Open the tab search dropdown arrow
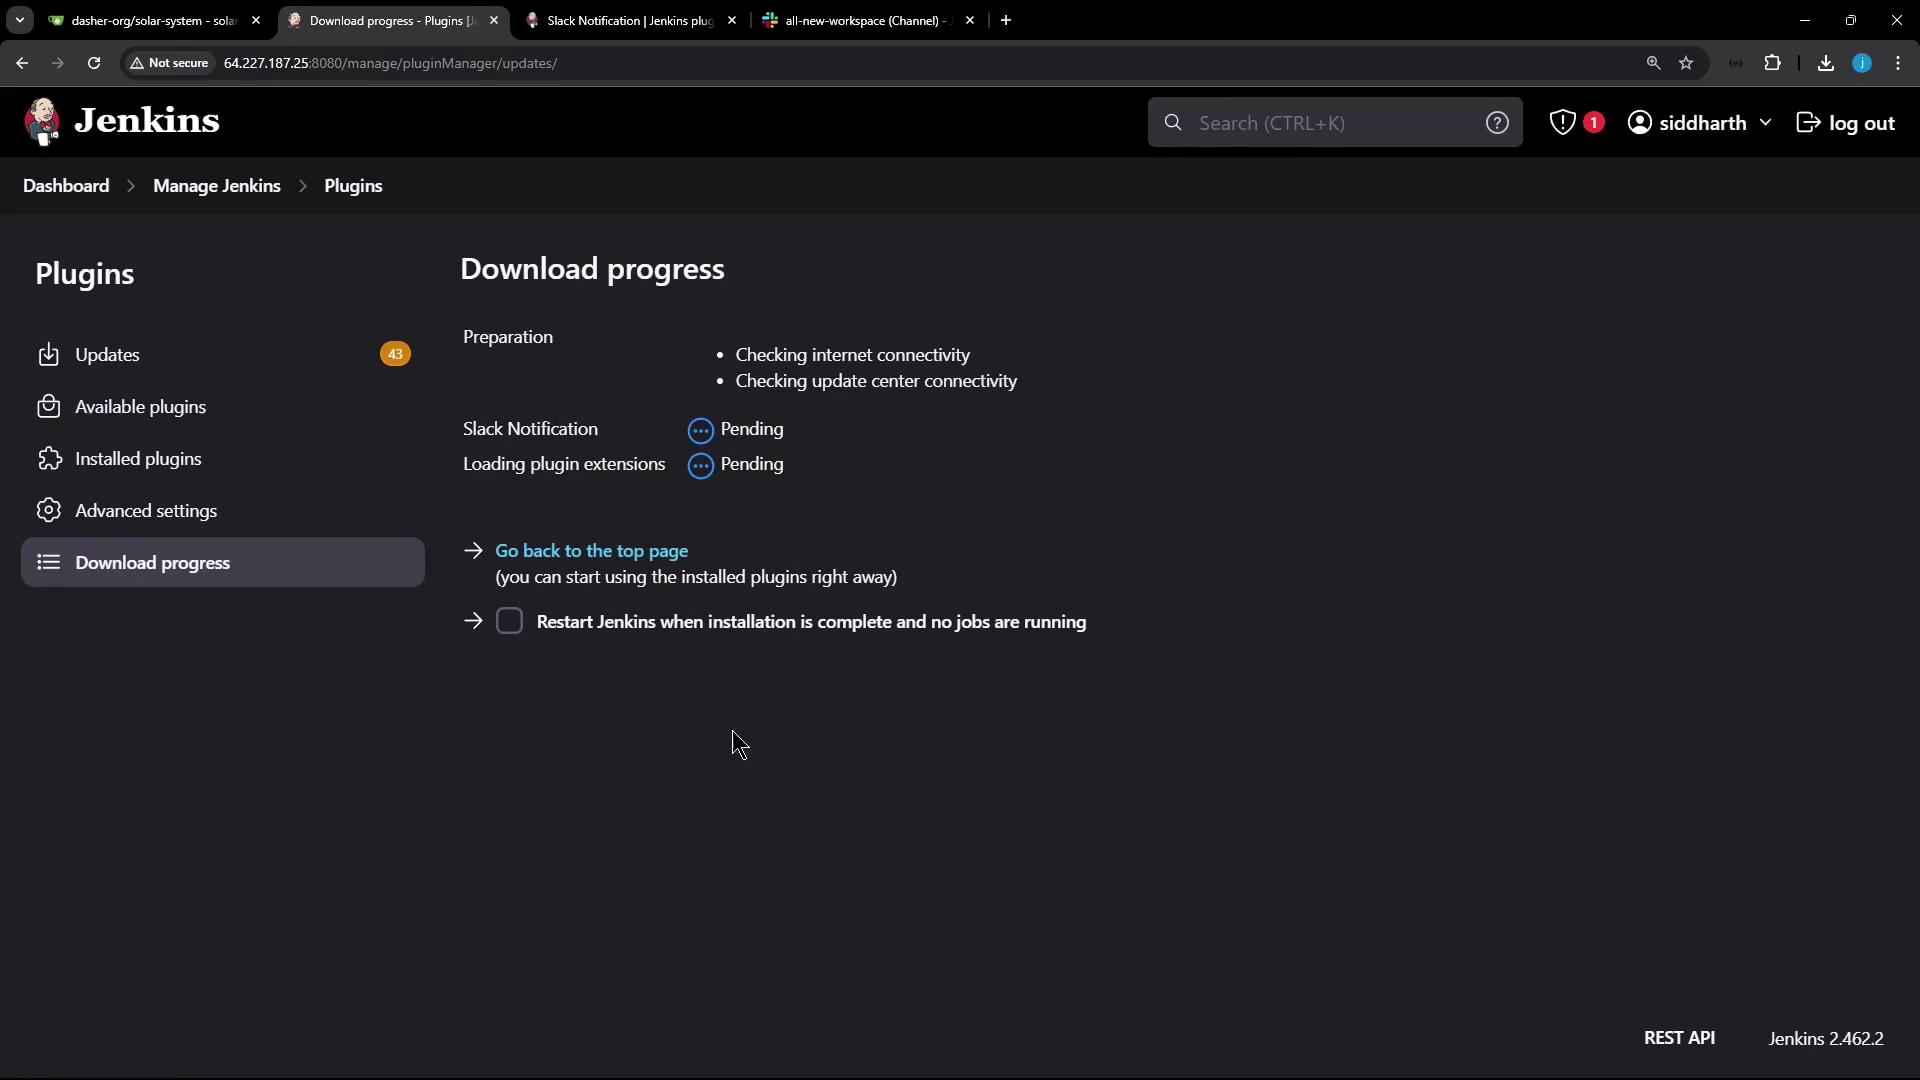The image size is (1920, 1080). pos(19,20)
